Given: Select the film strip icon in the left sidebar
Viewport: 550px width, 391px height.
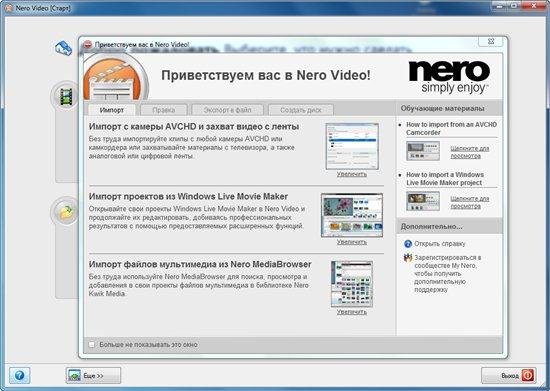Looking at the screenshot, I should [x=66, y=96].
